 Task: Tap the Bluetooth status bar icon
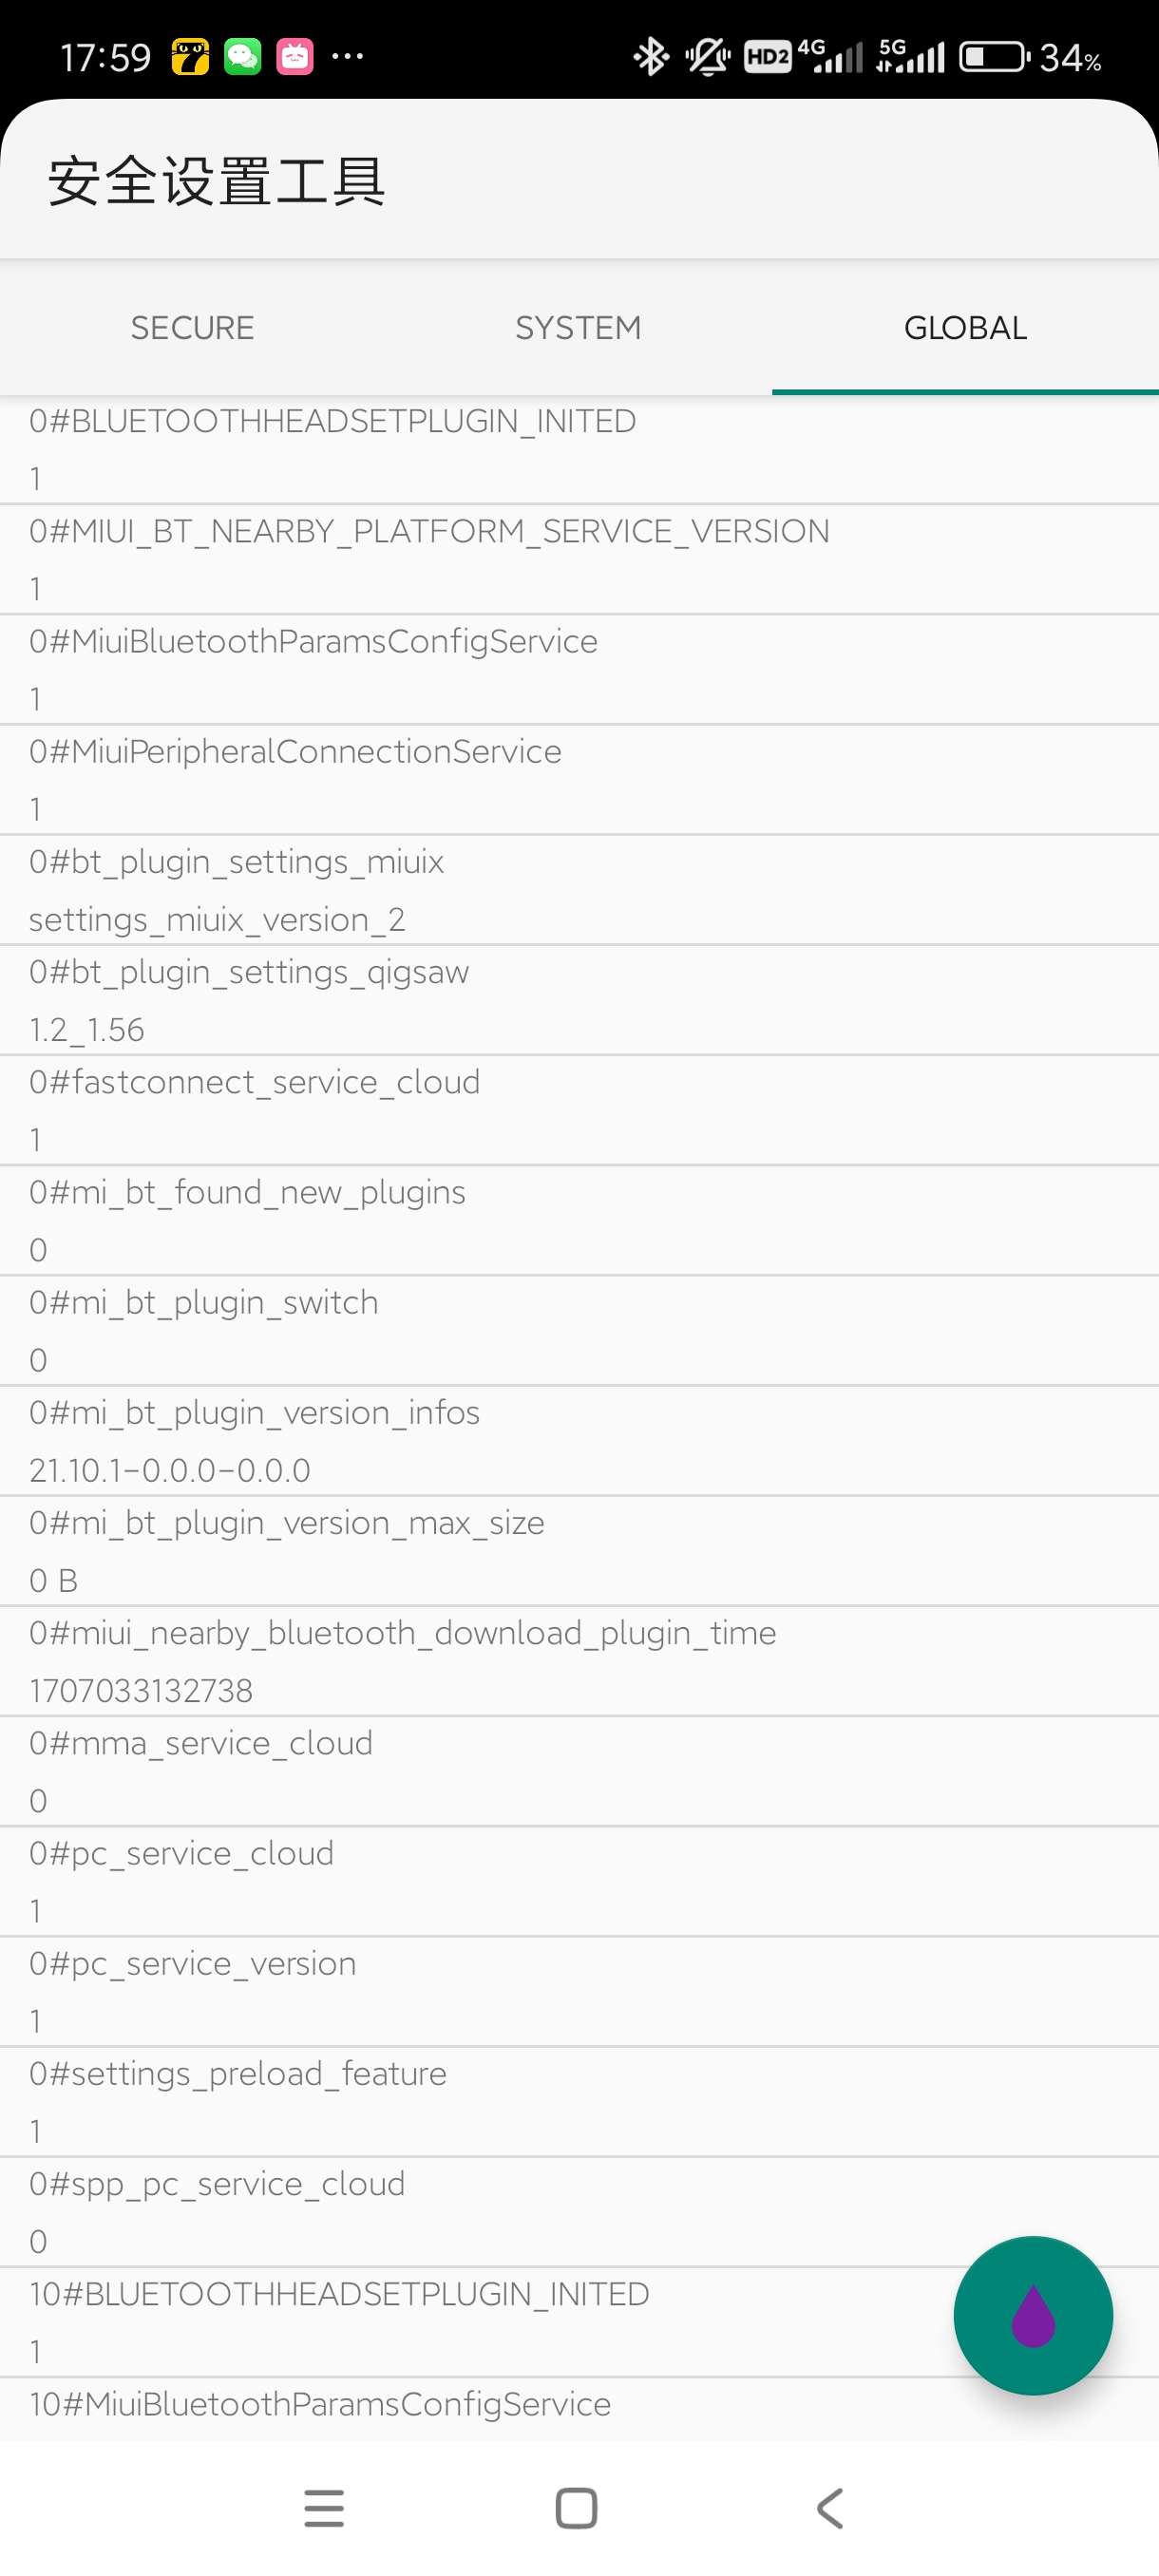coord(651,57)
